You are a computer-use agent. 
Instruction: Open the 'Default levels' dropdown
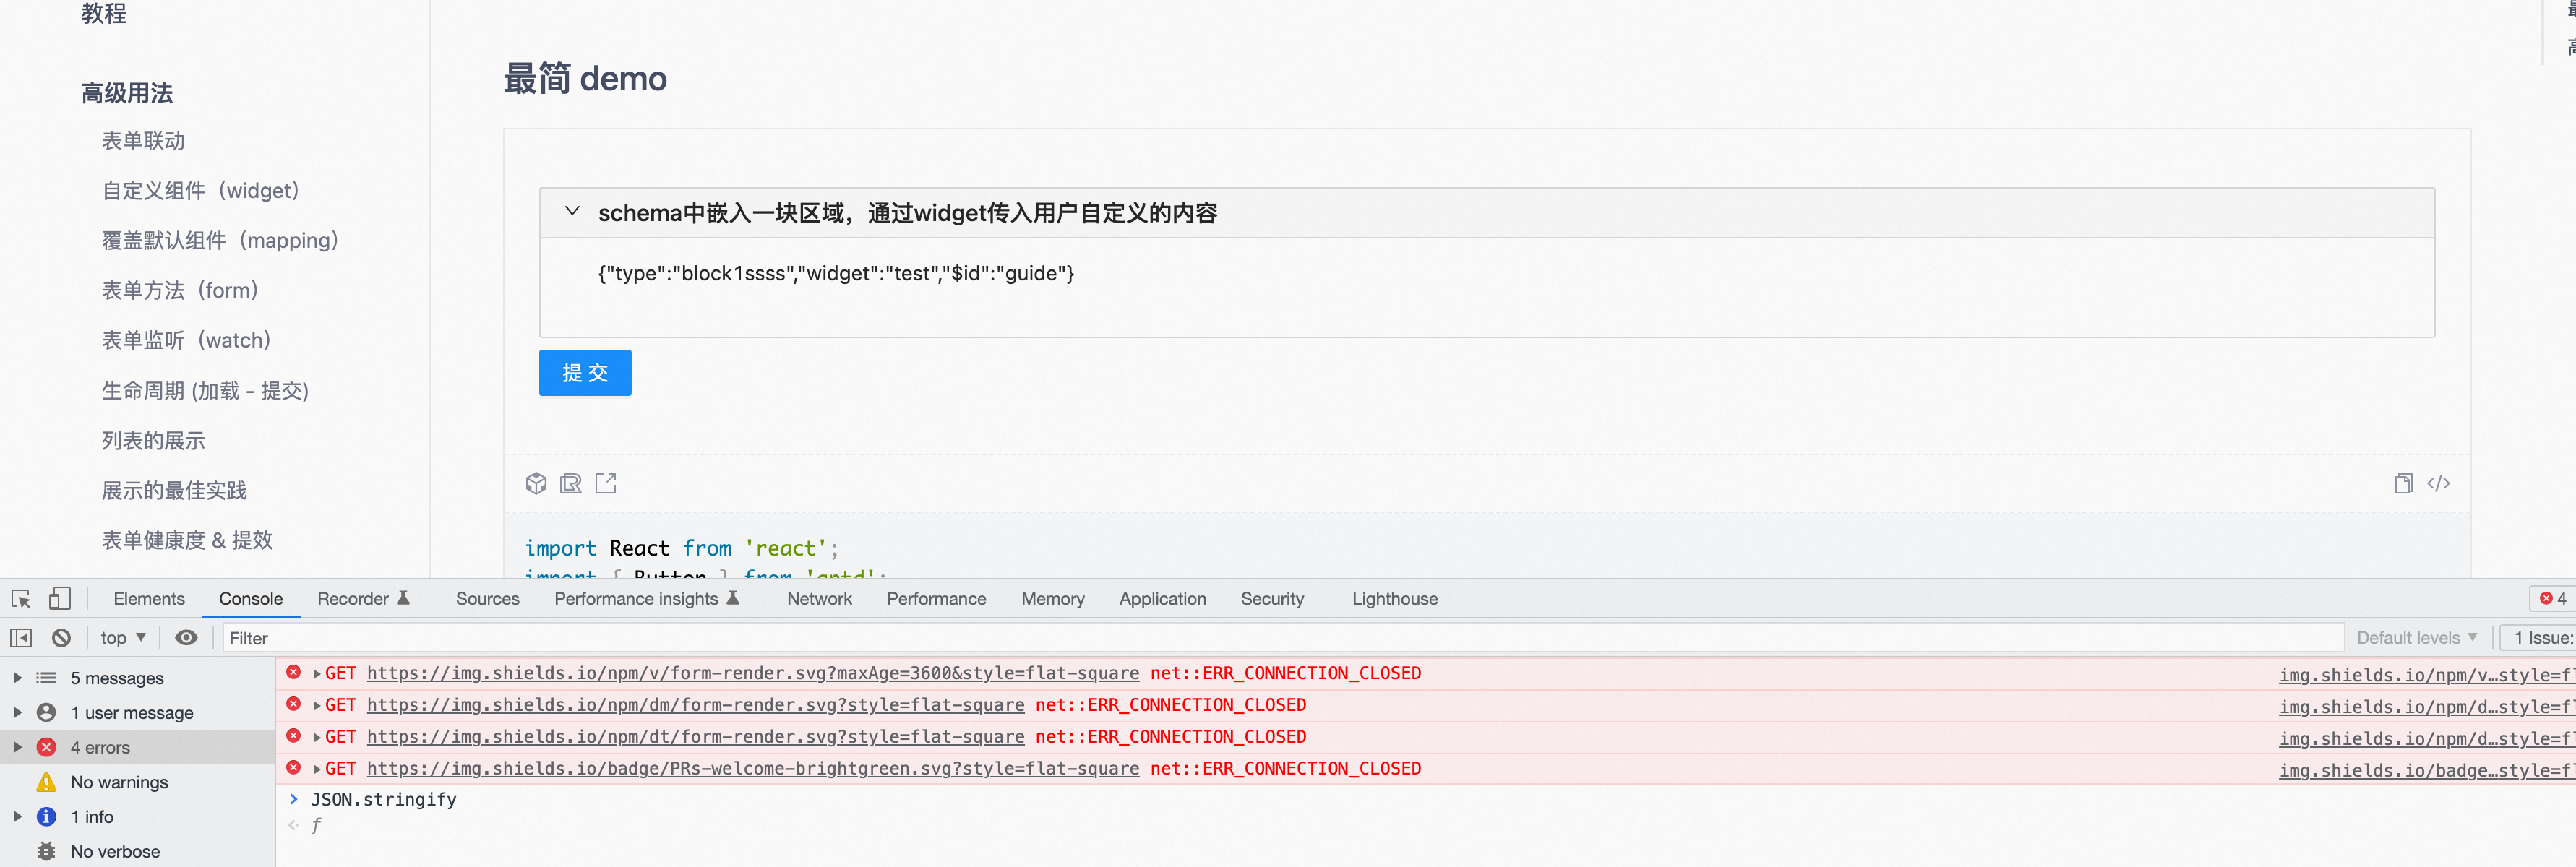[2416, 637]
